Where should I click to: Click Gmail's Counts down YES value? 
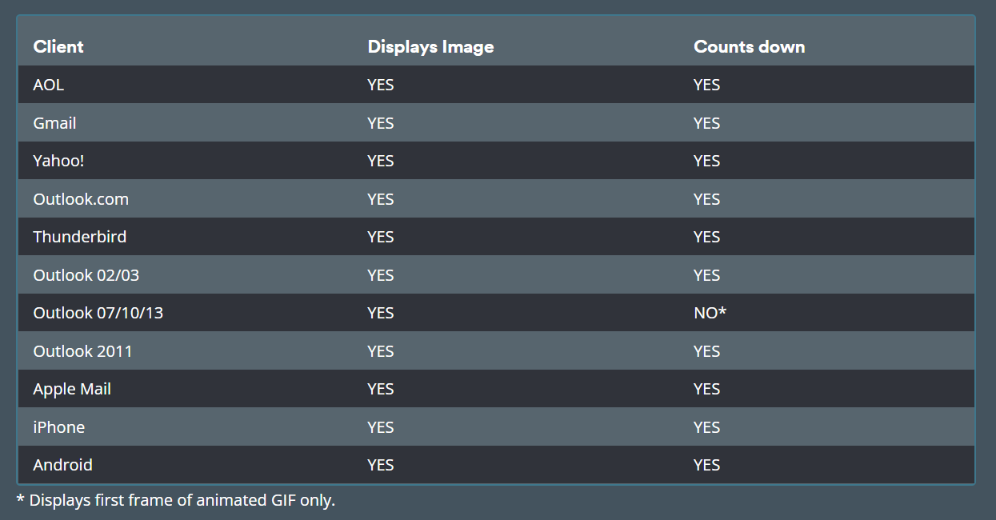click(x=706, y=123)
